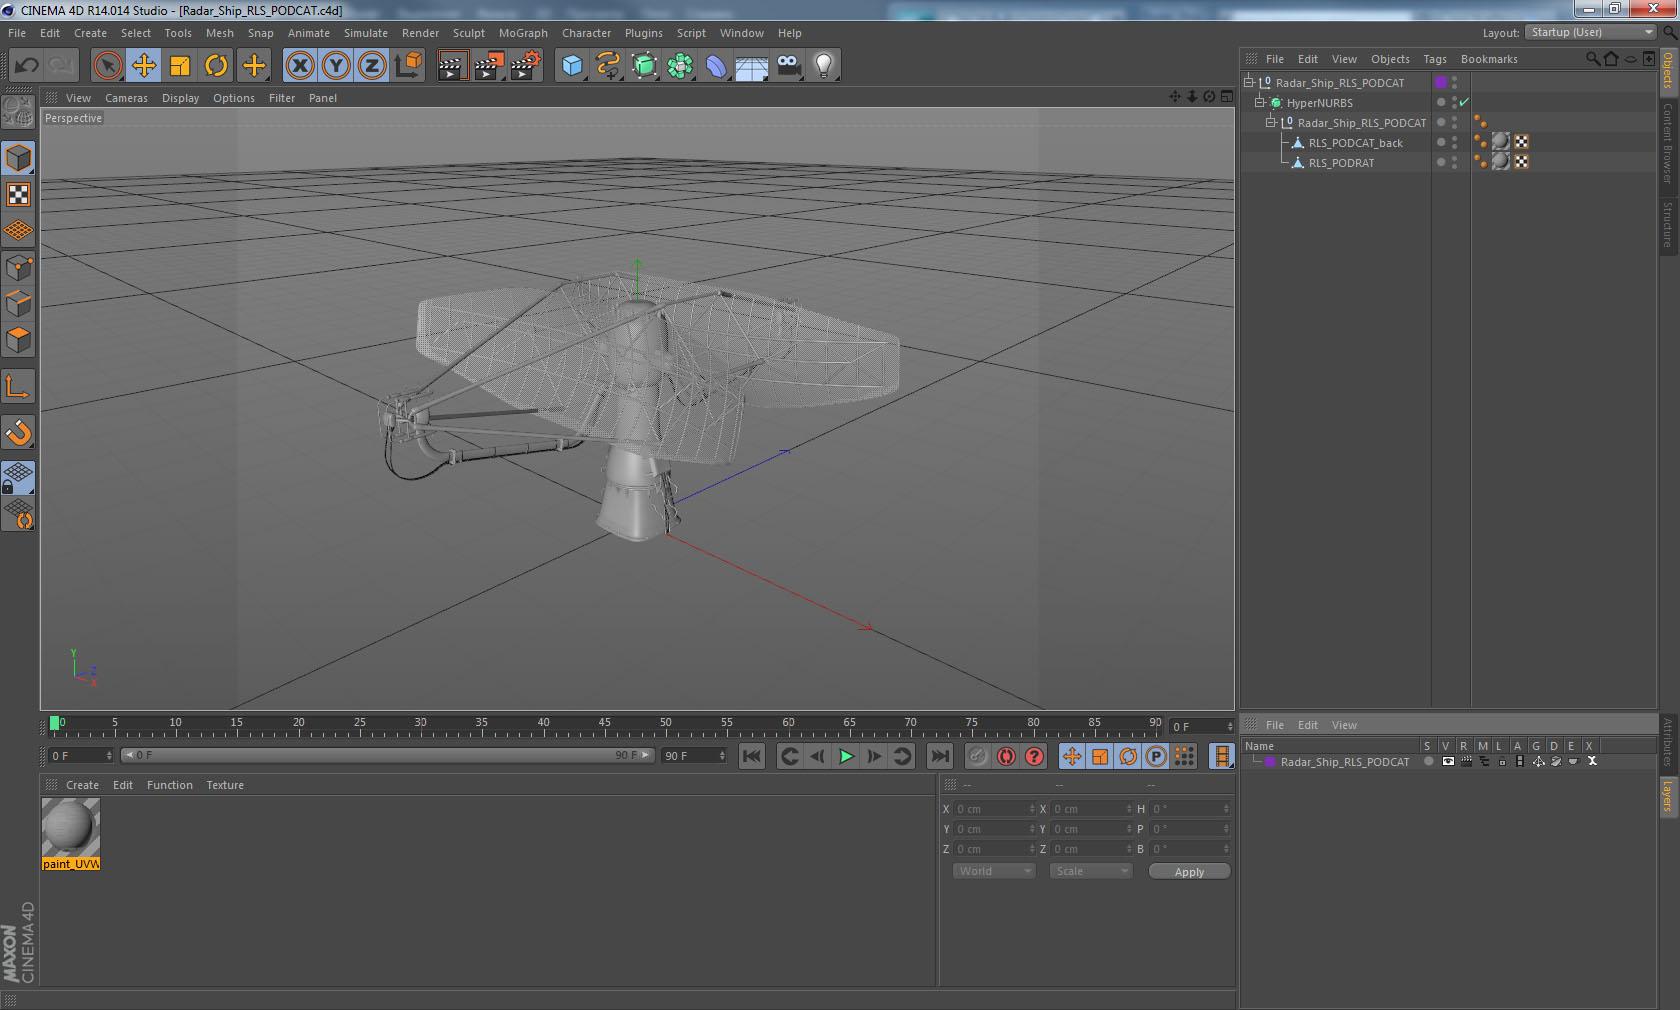The width and height of the screenshot is (1680, 1010).
Task: Toggle layer Solo for Radar_Ship_RLS_PODCAT
Action: pyautogui.click(x=1428, y=761)
